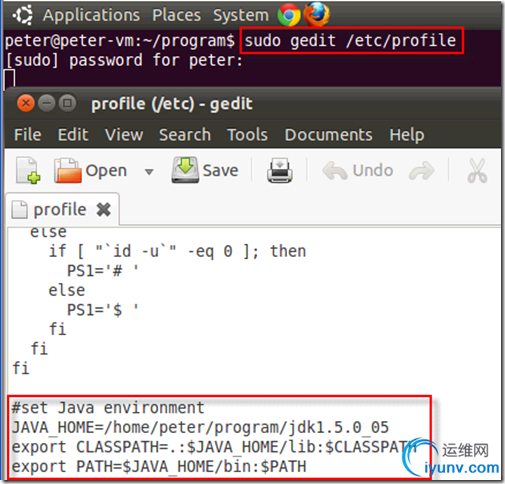505x484 pixels.
Task: Click the Open file icon in toolbar
Action: click(x=68, y=170)
